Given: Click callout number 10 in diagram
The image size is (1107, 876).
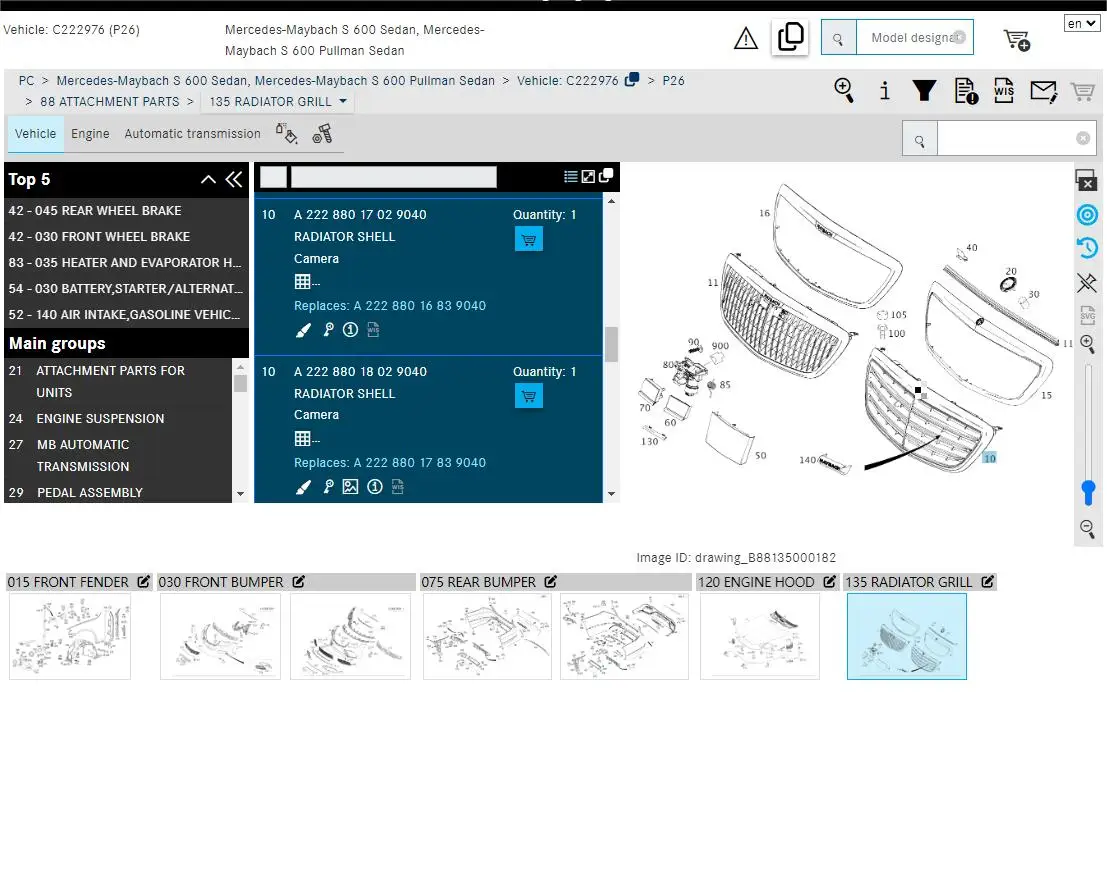Looking at the screenshot, I should click(990, 458).
